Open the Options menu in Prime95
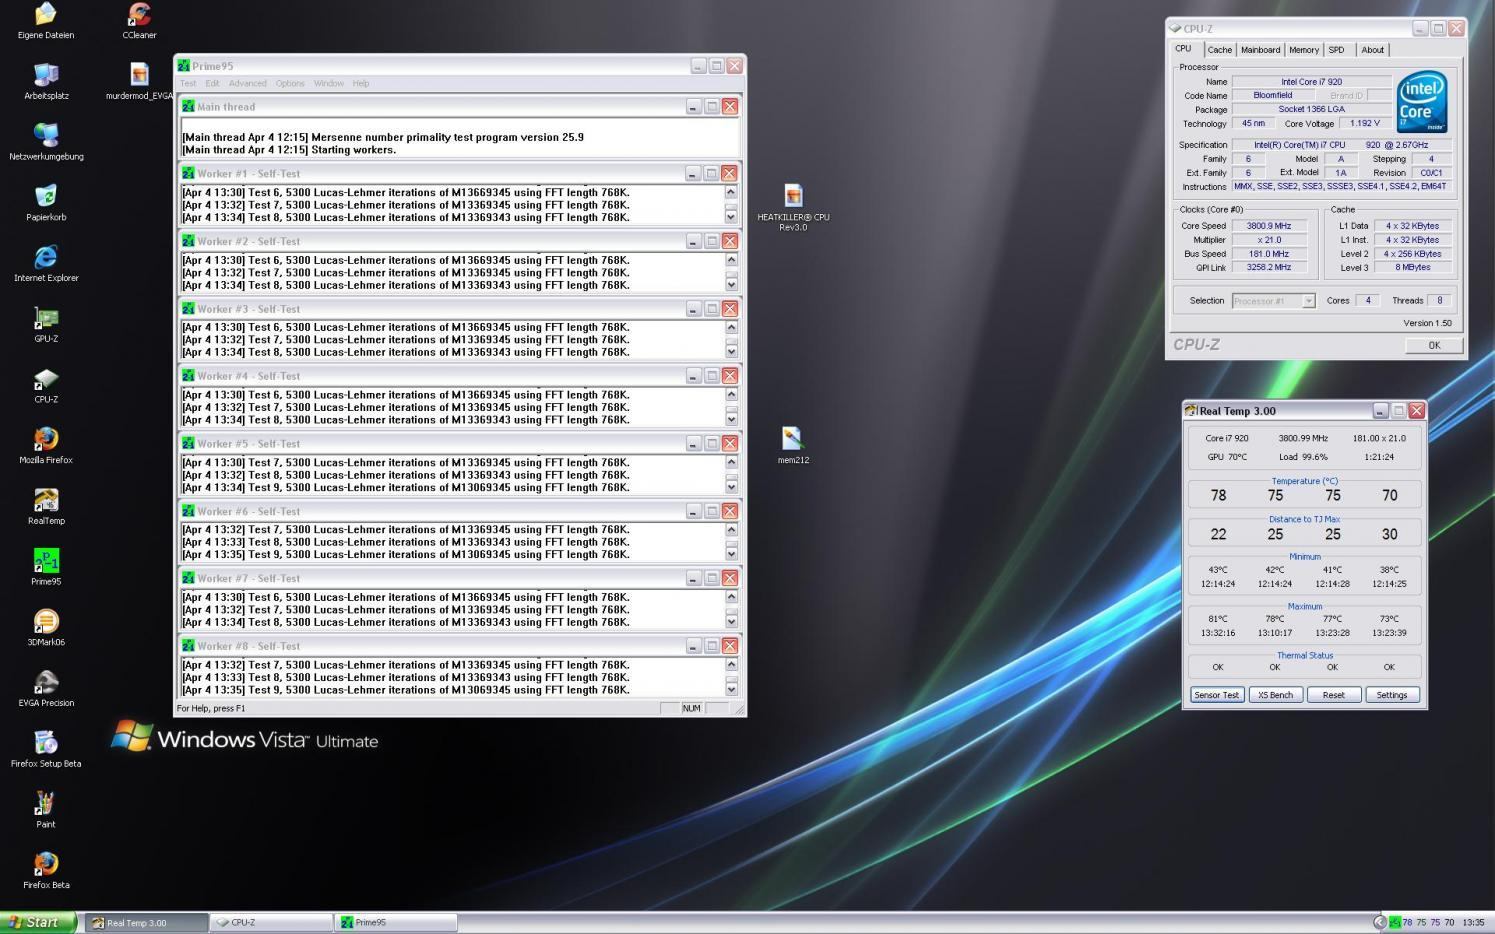The height and width of the screenshot is (934, 1495). coord(290,84)
